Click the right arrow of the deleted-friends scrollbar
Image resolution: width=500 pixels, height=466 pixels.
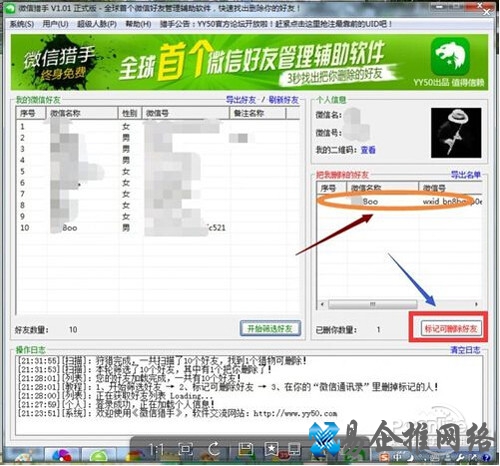[x=476, y=304]
